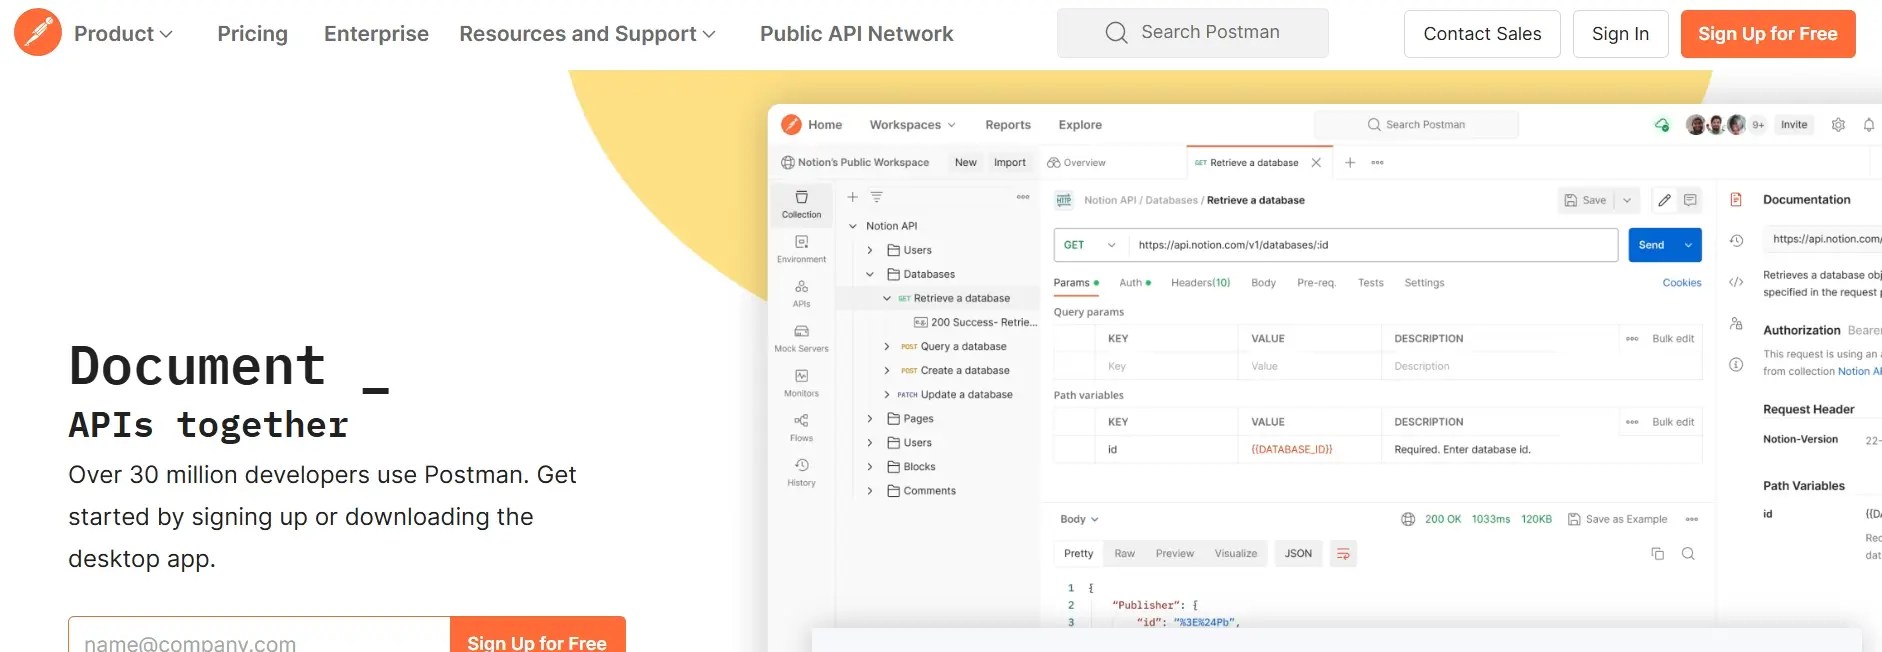Click the team avatars in app header

(1715, 125)
